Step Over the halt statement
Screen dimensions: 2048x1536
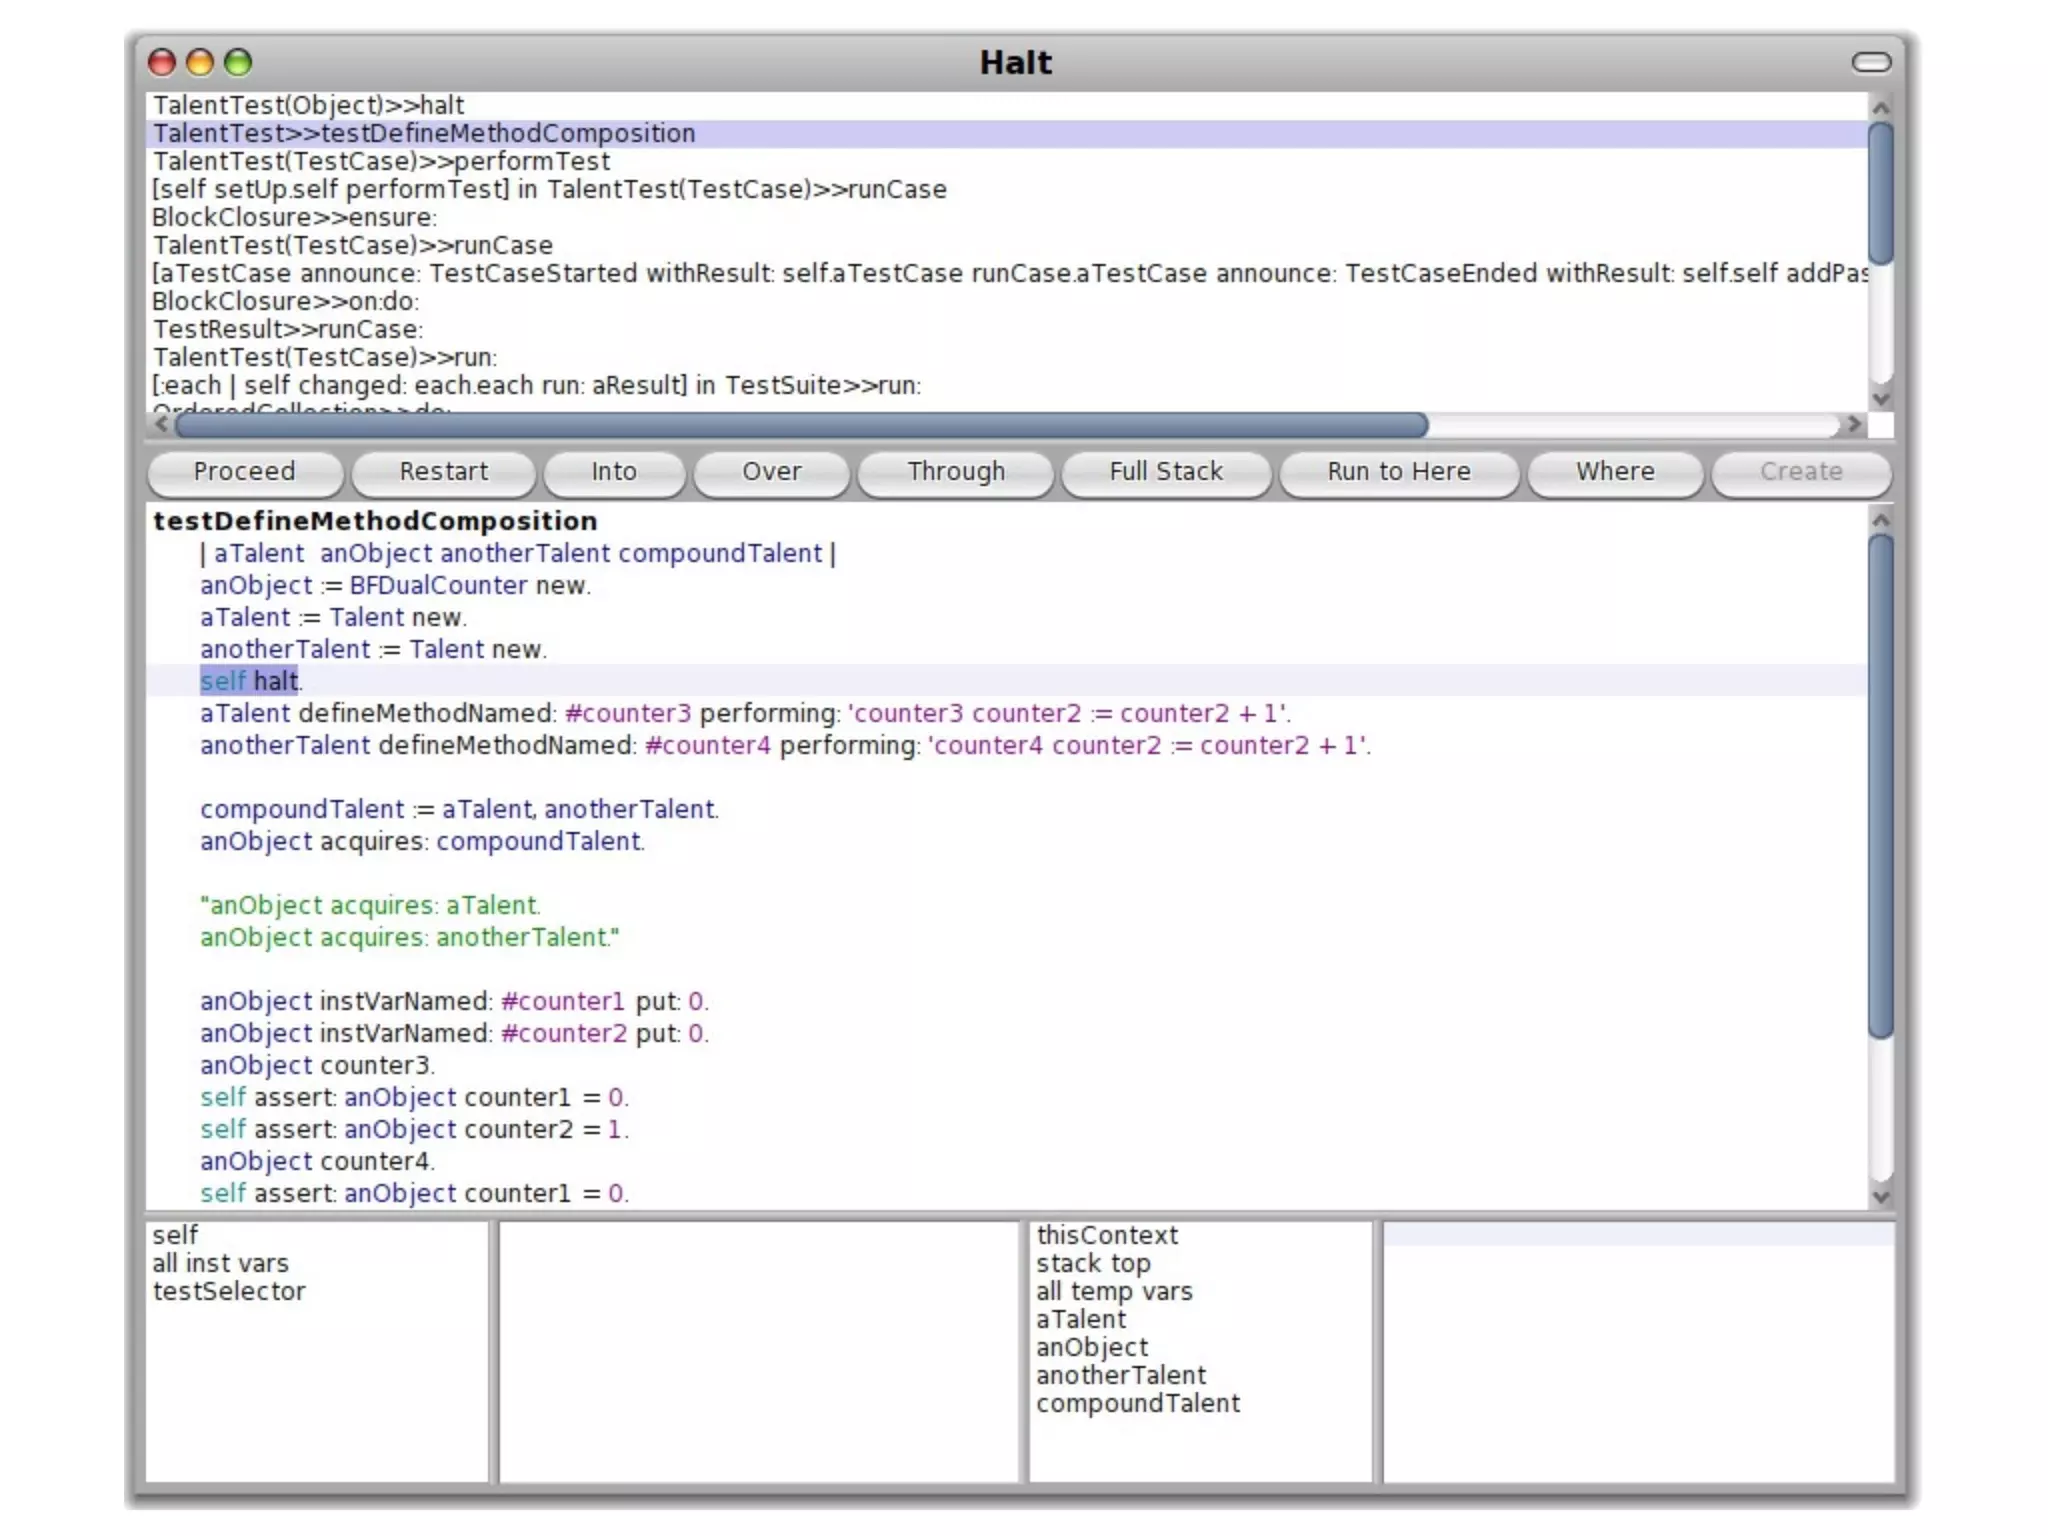(771, 472)
